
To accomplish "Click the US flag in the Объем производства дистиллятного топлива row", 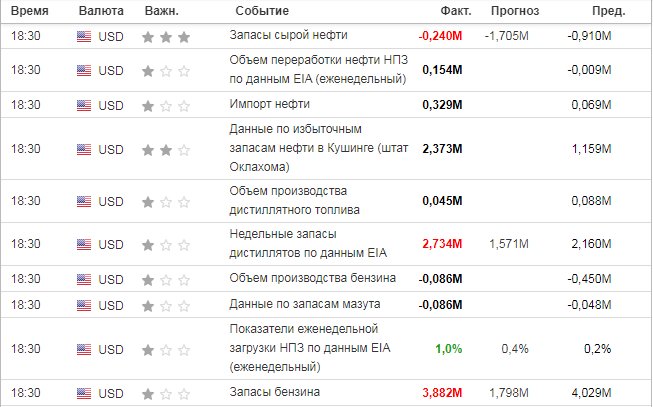I will coord(84,202).
